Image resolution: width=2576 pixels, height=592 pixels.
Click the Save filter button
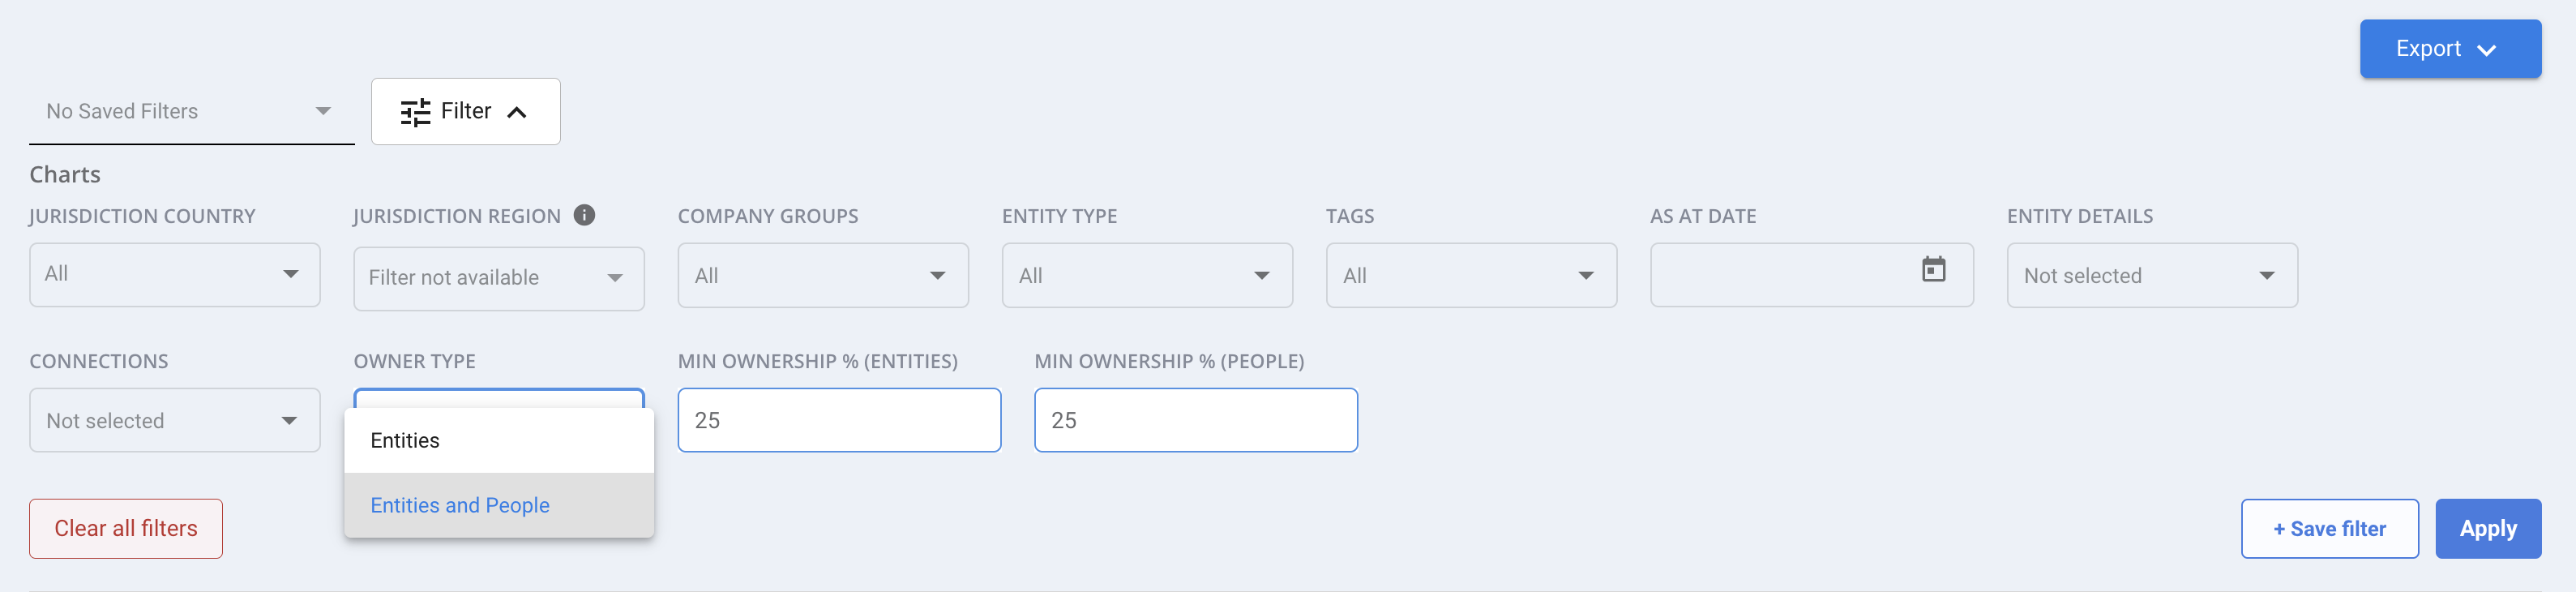[x=2329, y=528]
